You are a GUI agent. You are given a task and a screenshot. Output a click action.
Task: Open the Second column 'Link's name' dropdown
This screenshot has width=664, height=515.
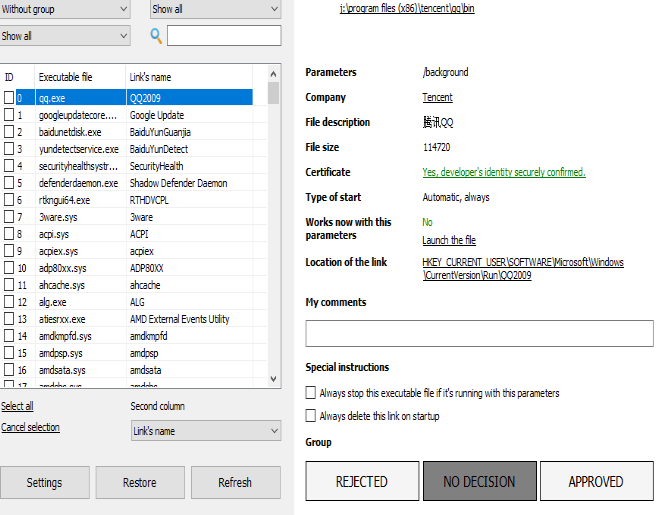click(206, 430)
